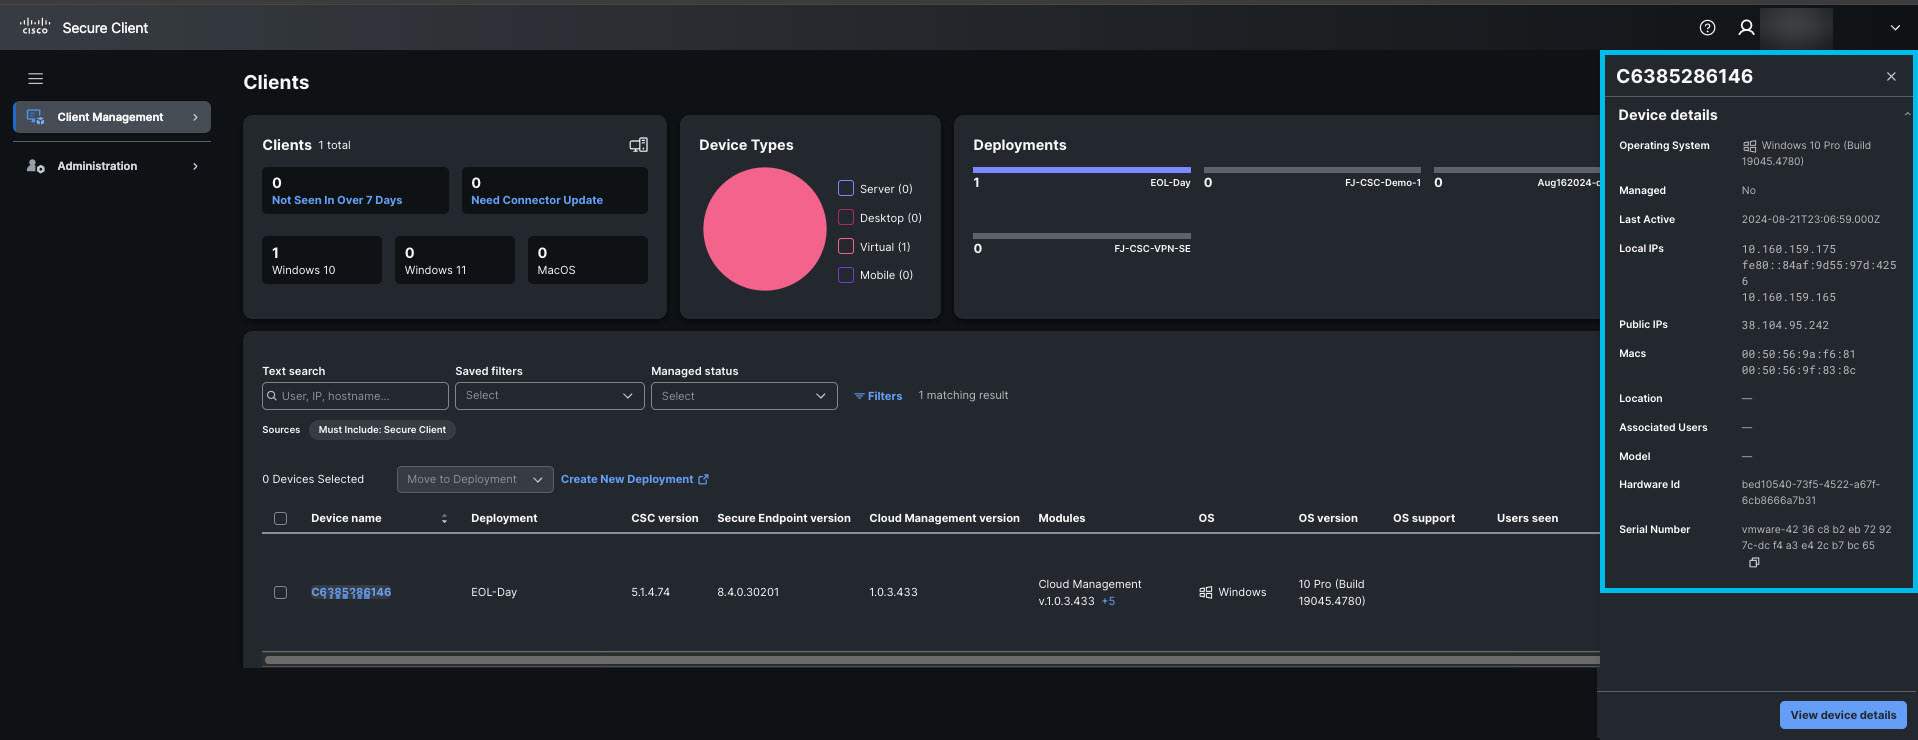Open the help question mark icon

(x=1707, y=28)
